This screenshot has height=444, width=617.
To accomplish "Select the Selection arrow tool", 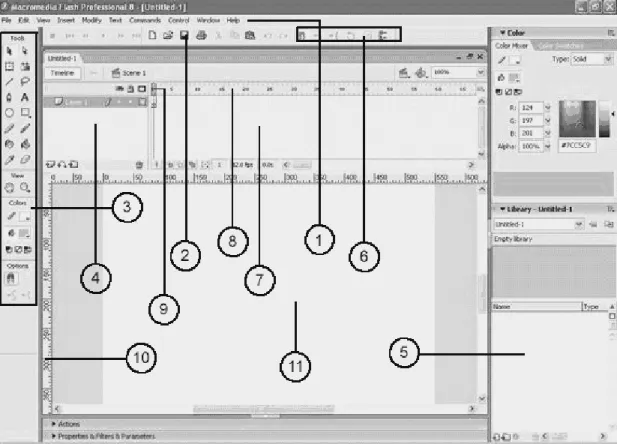I will pos(9,51).
